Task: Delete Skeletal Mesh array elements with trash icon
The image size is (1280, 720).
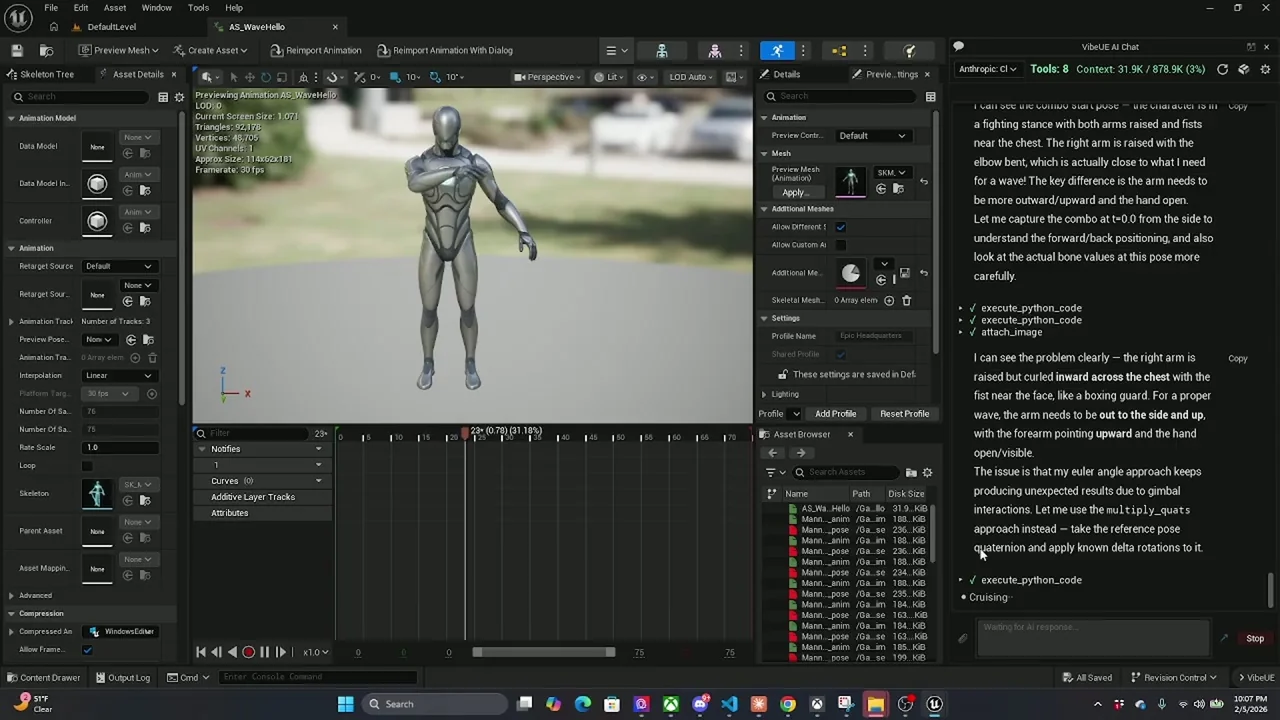Action: [906, 300]
